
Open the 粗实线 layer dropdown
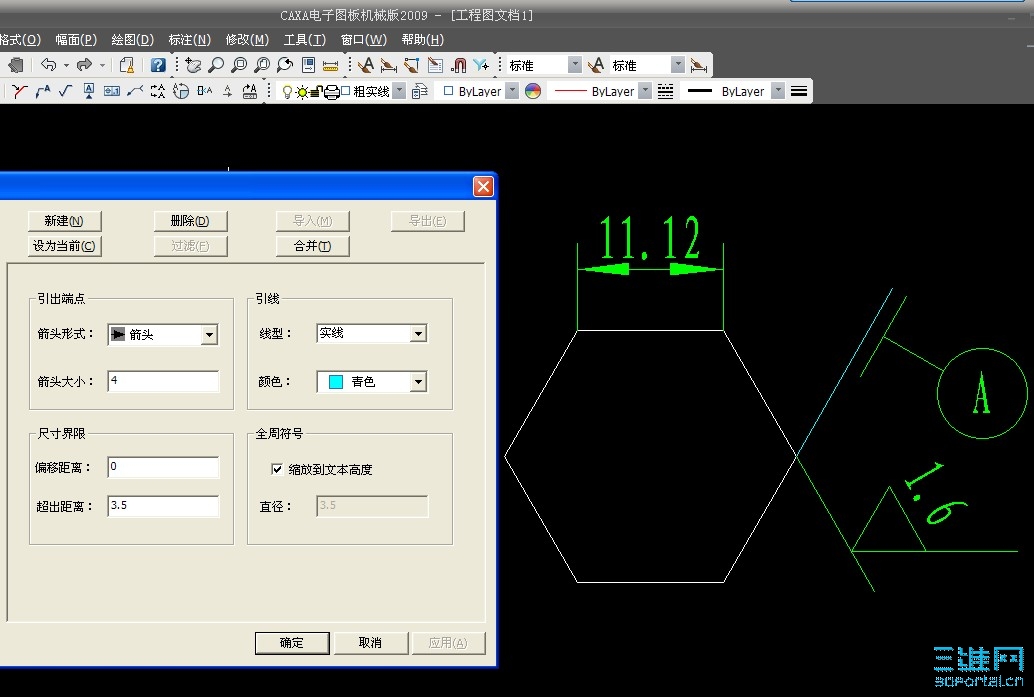pos(398,91)
